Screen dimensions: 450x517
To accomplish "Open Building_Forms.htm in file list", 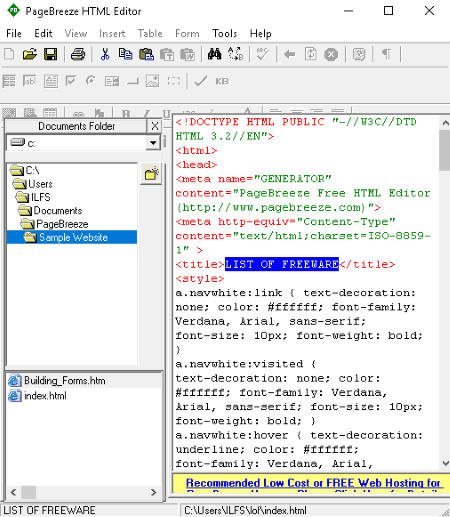I will coord(57,380).
